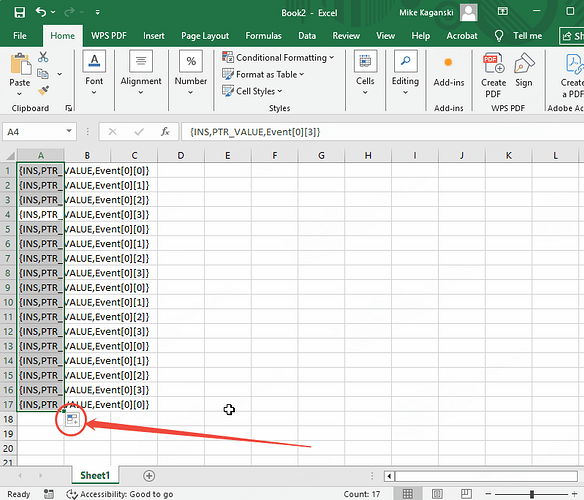The width and height of the screenshot is (584, 500).
Task: Open the Acrobat tab
Action: pos(462,36)
